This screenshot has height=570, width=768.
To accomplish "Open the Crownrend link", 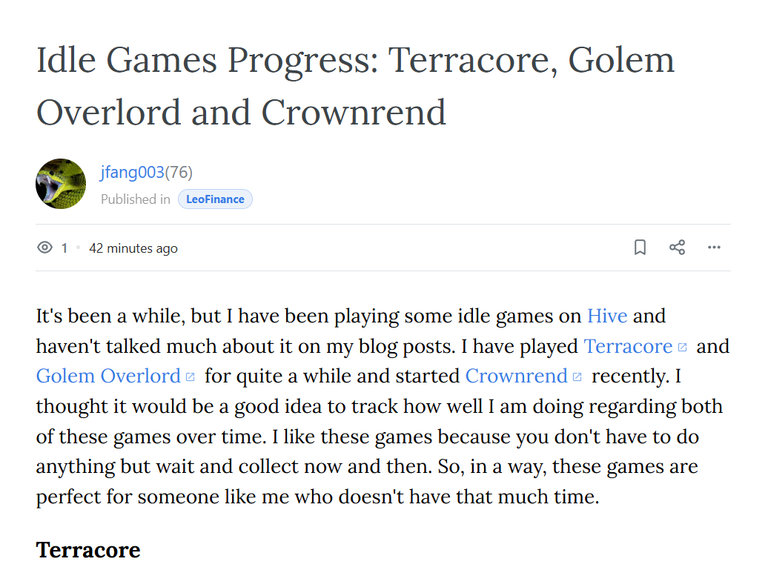I will (x=516, y=376).
